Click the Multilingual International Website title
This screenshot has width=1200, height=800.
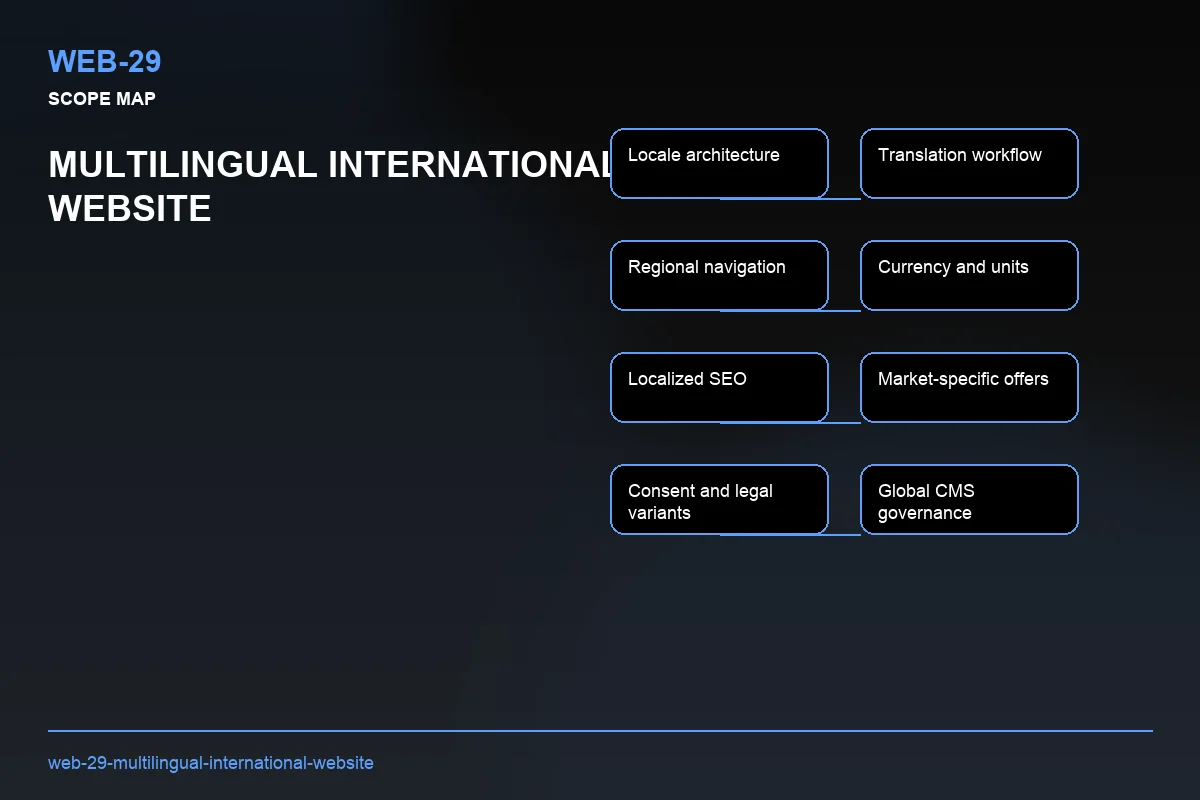[x=331, y=186]
